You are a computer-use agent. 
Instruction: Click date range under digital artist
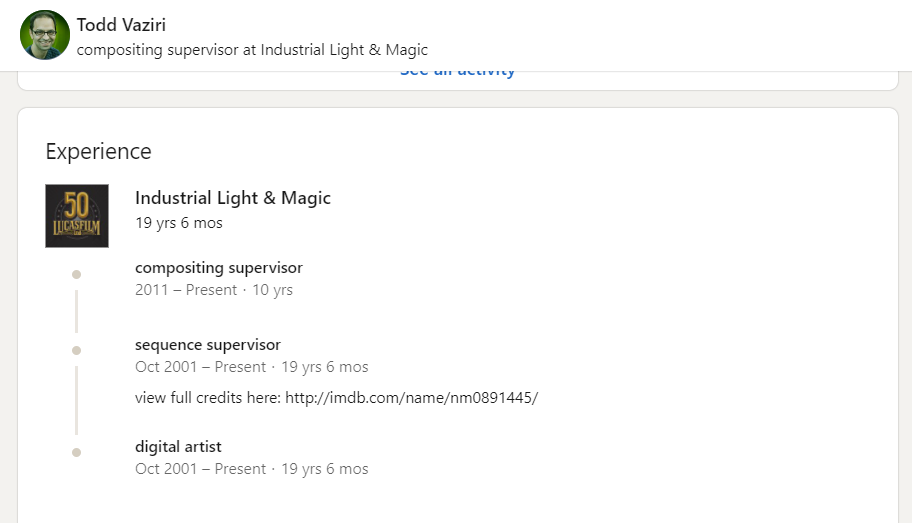pos(200,469)
